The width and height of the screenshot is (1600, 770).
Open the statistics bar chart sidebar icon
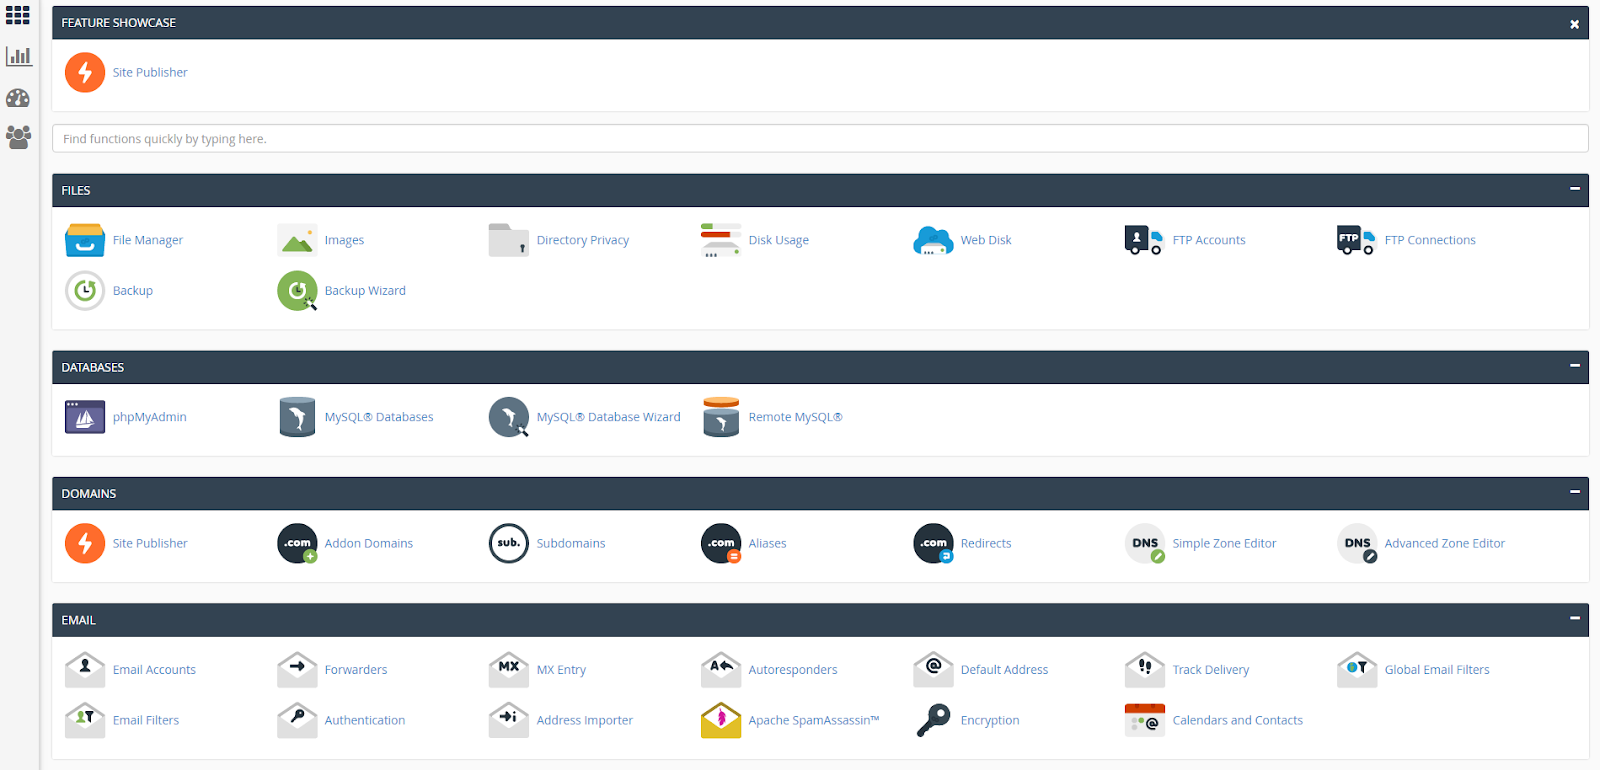coord(18,56)
